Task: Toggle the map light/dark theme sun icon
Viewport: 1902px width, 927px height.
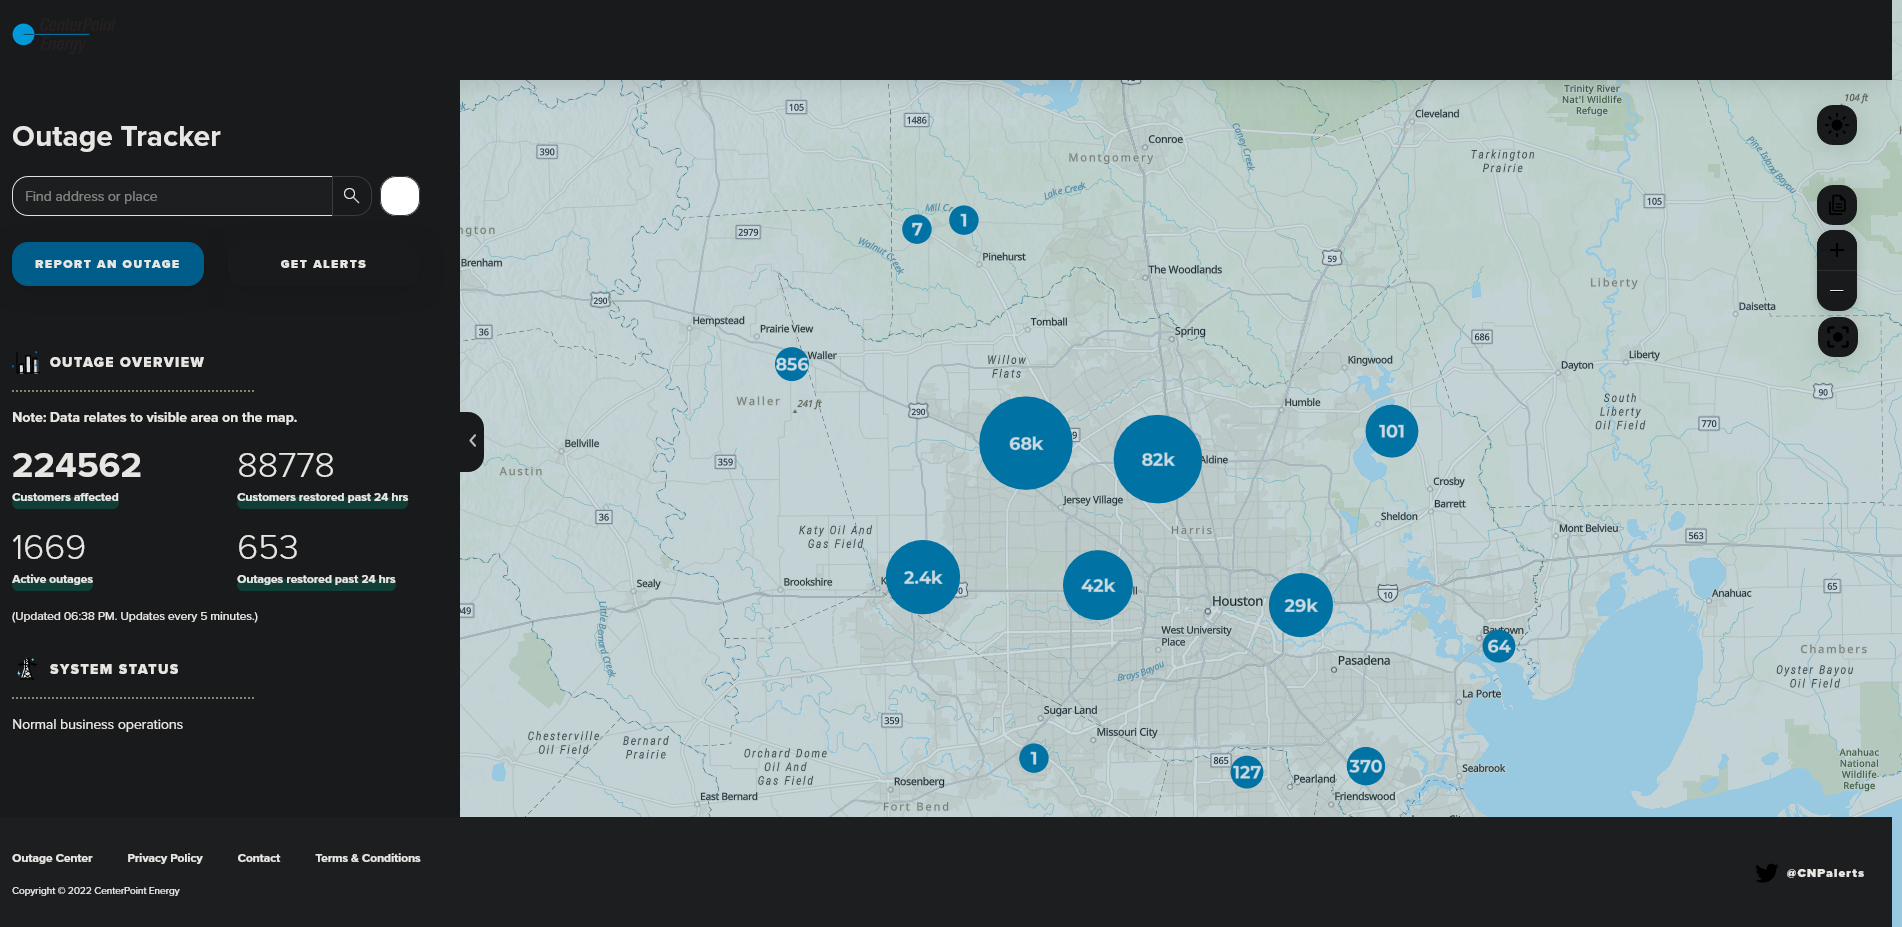Action: point(1836,125)
